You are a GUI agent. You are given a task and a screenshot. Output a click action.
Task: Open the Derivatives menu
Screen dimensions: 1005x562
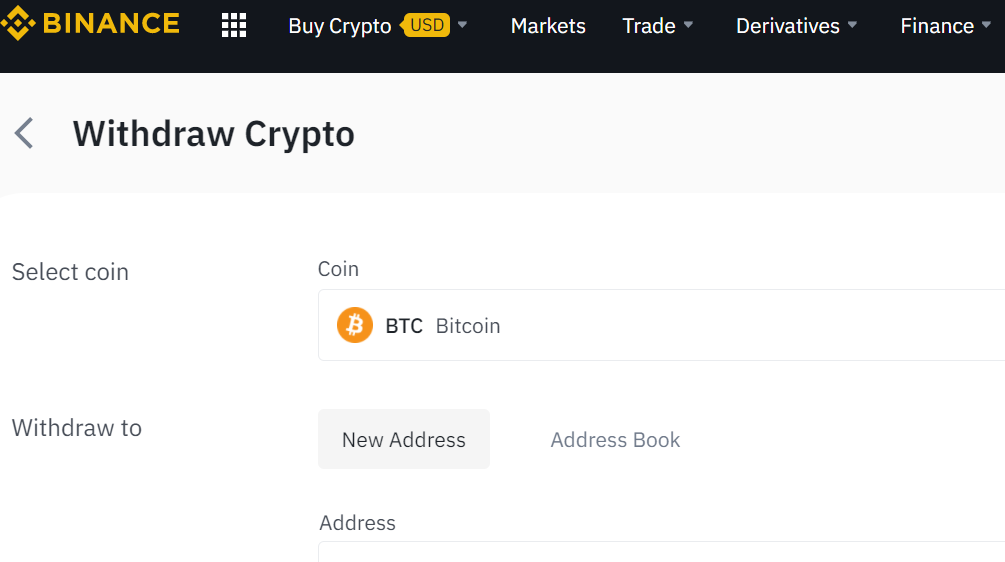click(788, 26)
